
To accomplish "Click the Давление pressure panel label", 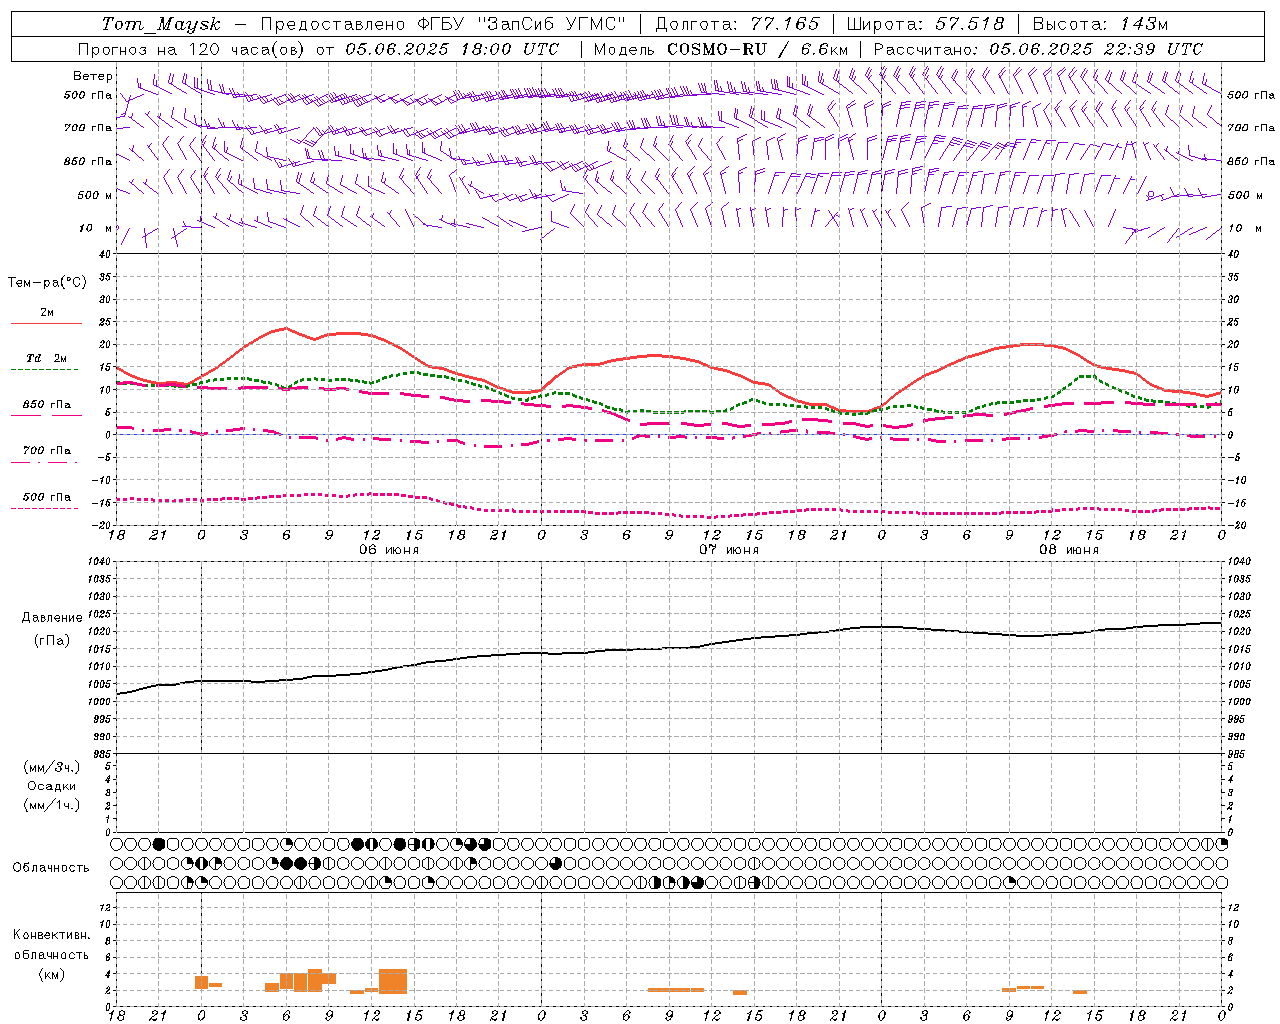I will tap(50, 618).
